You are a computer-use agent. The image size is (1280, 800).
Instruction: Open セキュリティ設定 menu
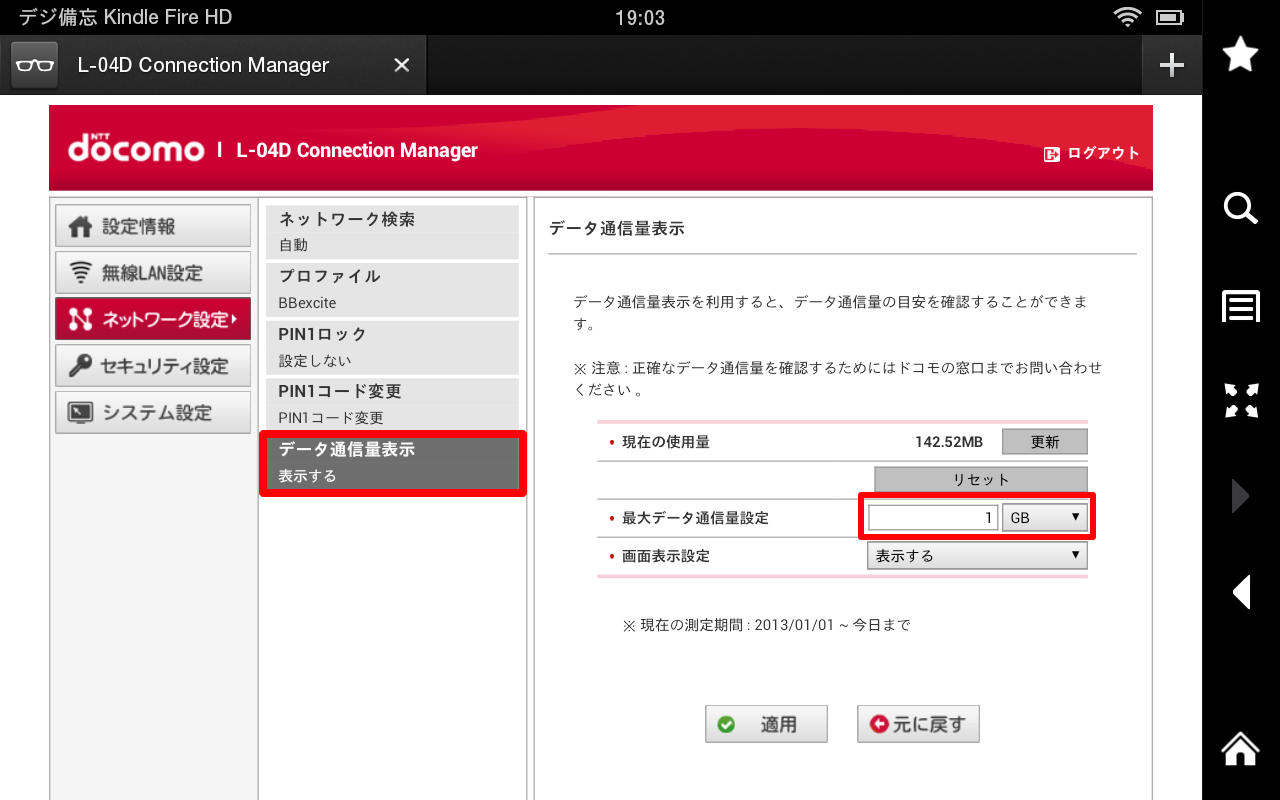point(153,366)
